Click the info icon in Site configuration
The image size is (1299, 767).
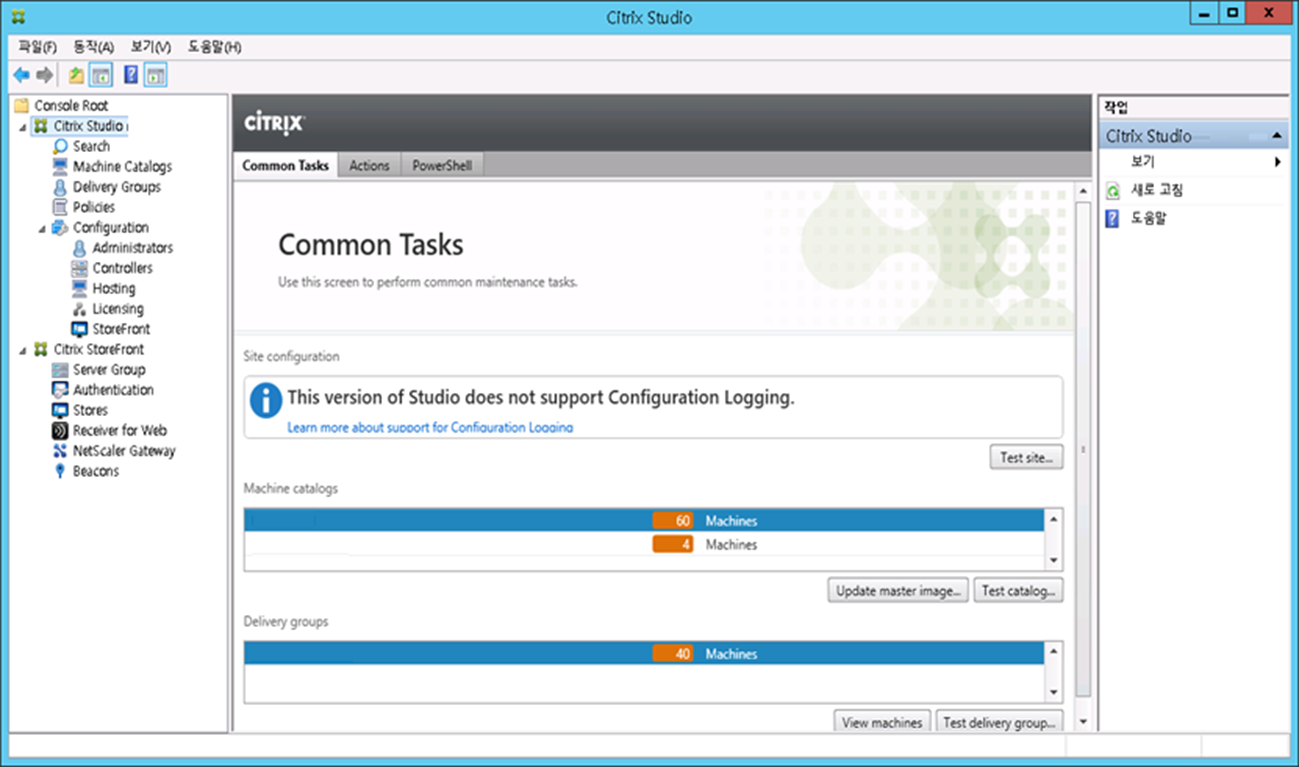266,399
